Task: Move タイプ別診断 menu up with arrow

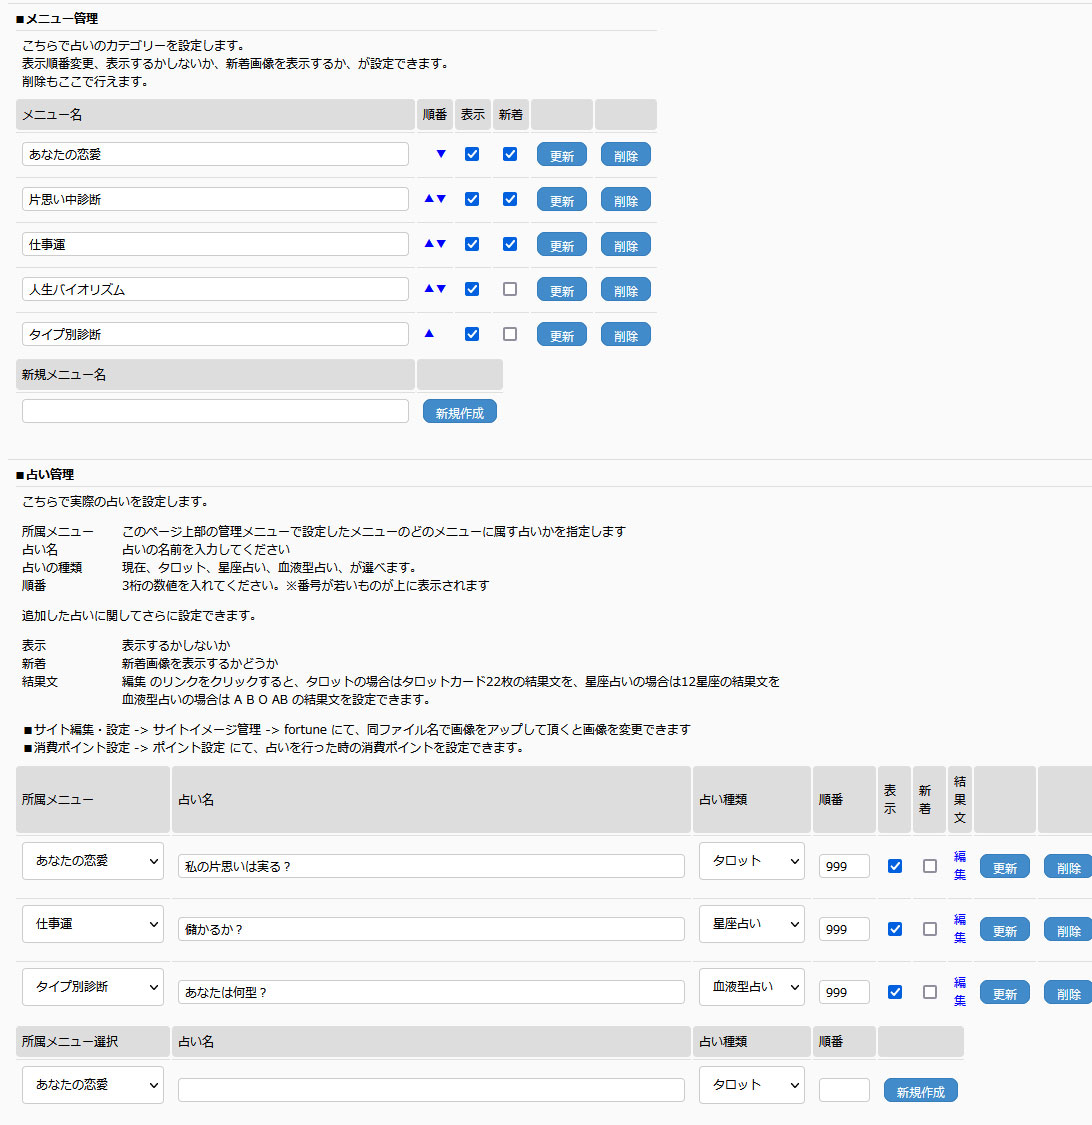Action: [x=429, y=334]
